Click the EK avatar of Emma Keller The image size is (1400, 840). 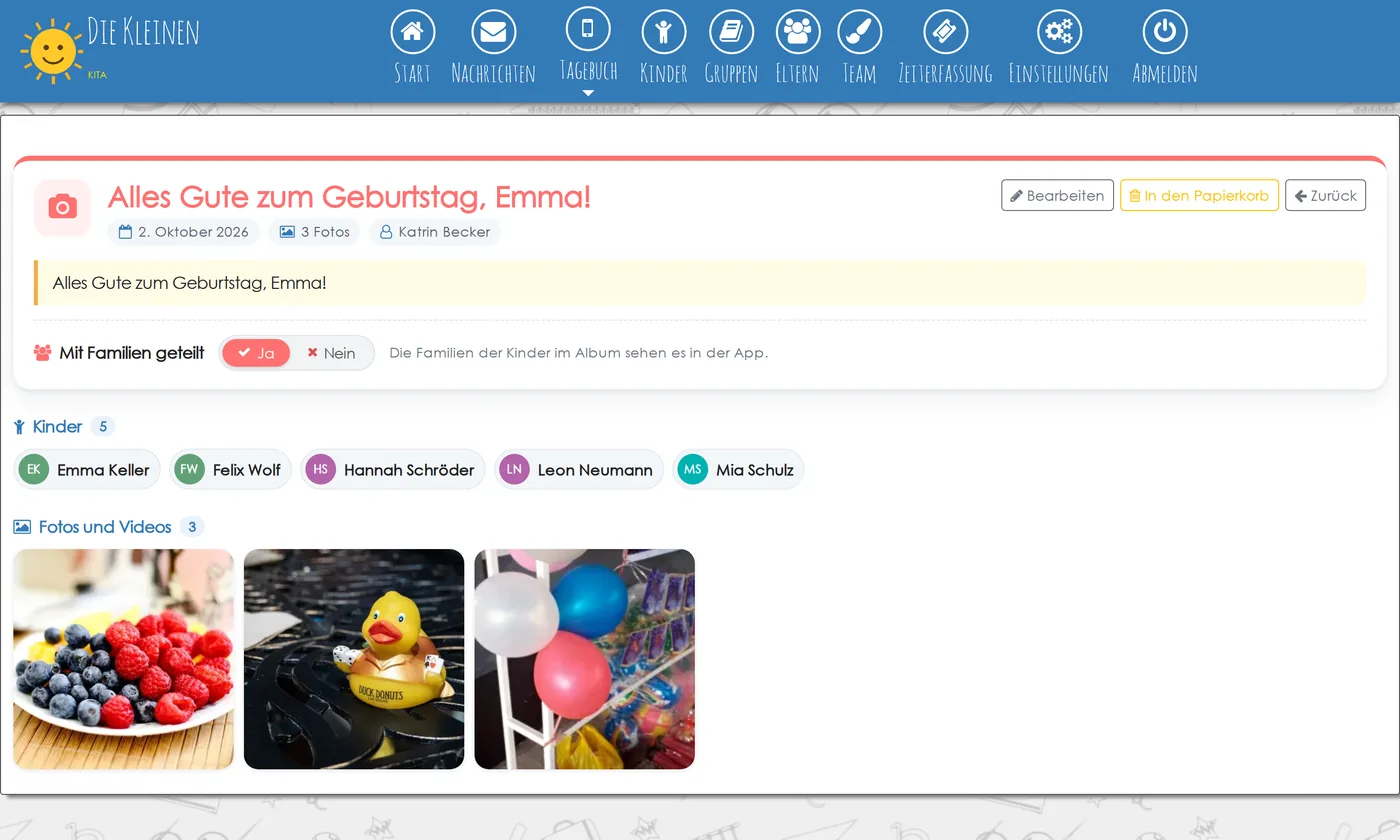34,469
